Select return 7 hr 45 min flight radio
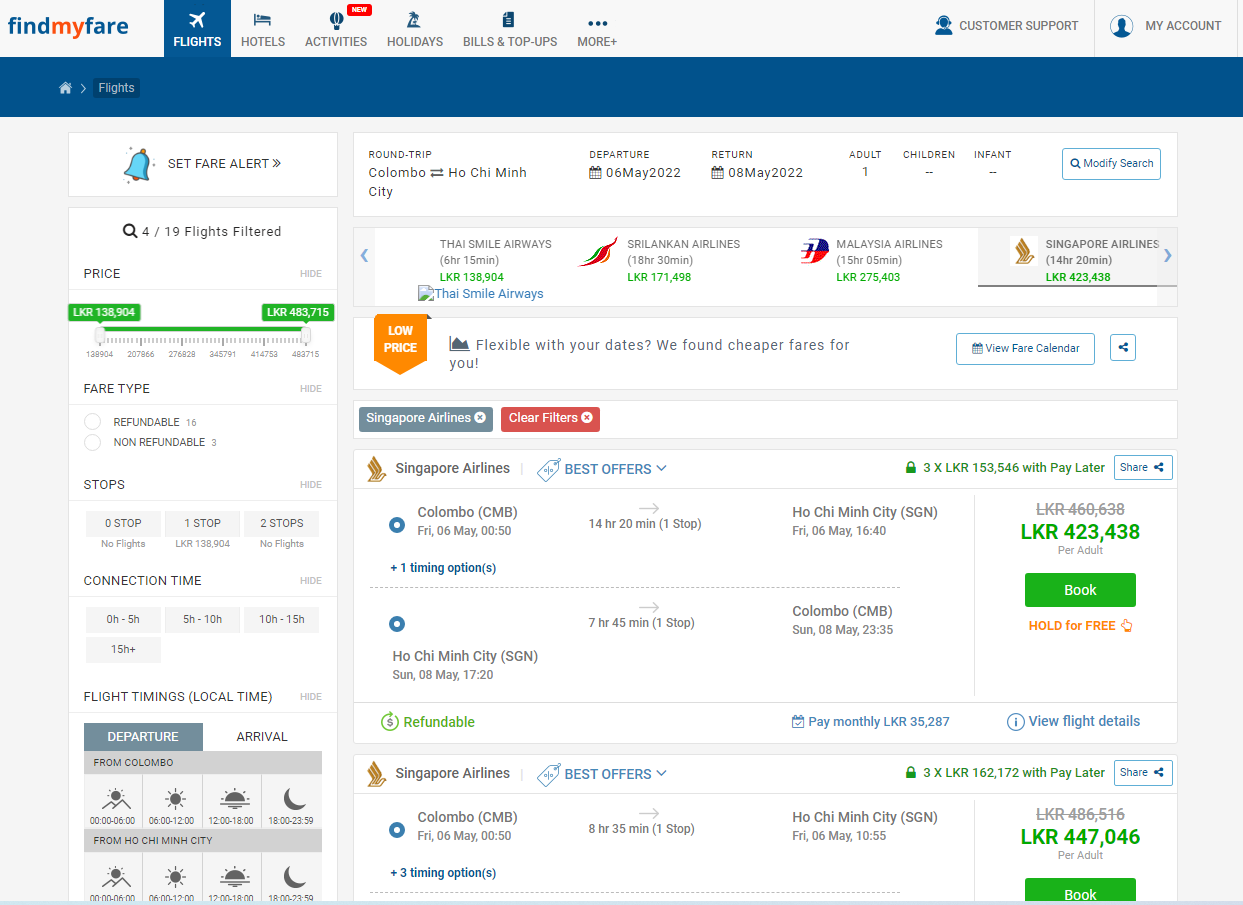This screenshot has height=905, width=1243. click(x=397, y=624)
